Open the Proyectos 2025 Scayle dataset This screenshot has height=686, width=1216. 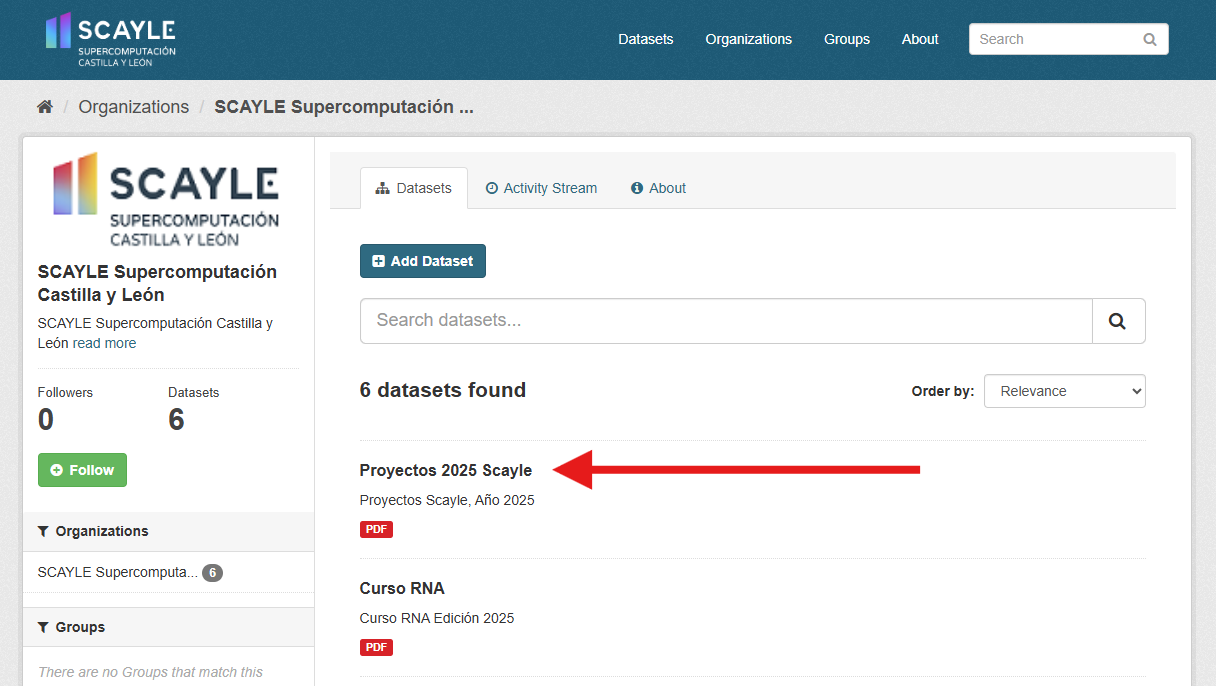446,470
